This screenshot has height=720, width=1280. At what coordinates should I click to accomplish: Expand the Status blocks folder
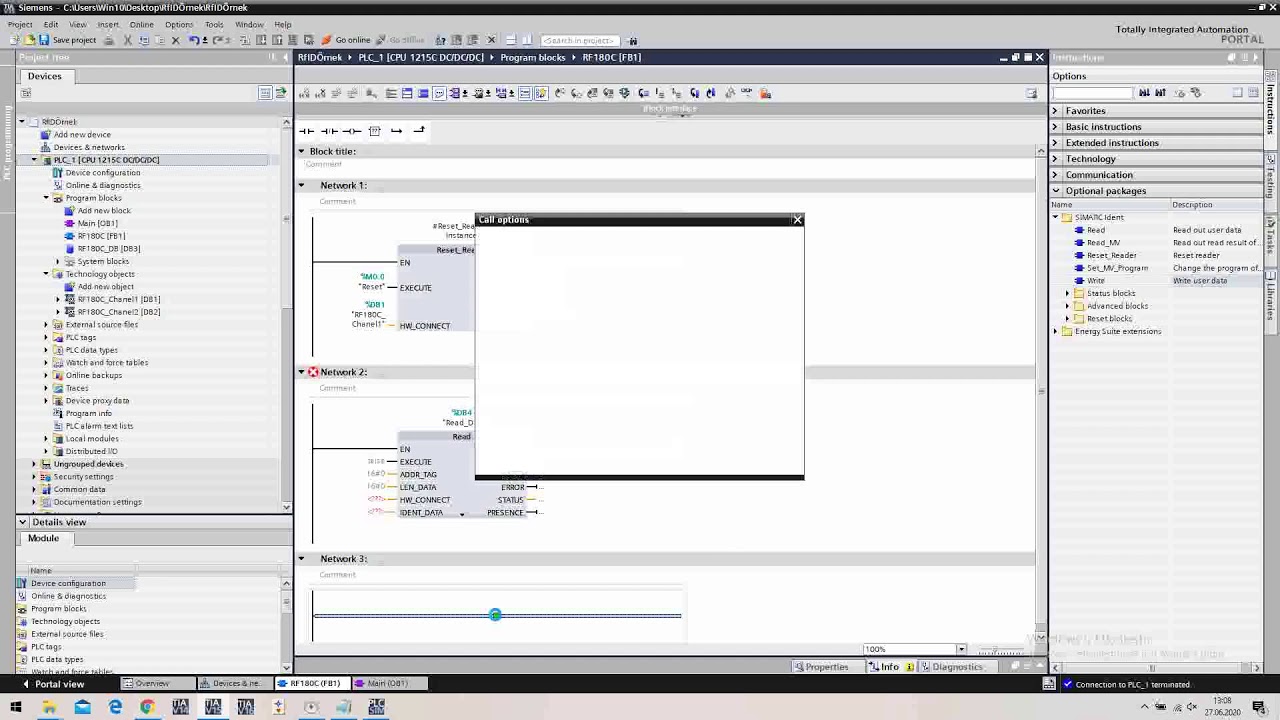(x=1067, y=293)
